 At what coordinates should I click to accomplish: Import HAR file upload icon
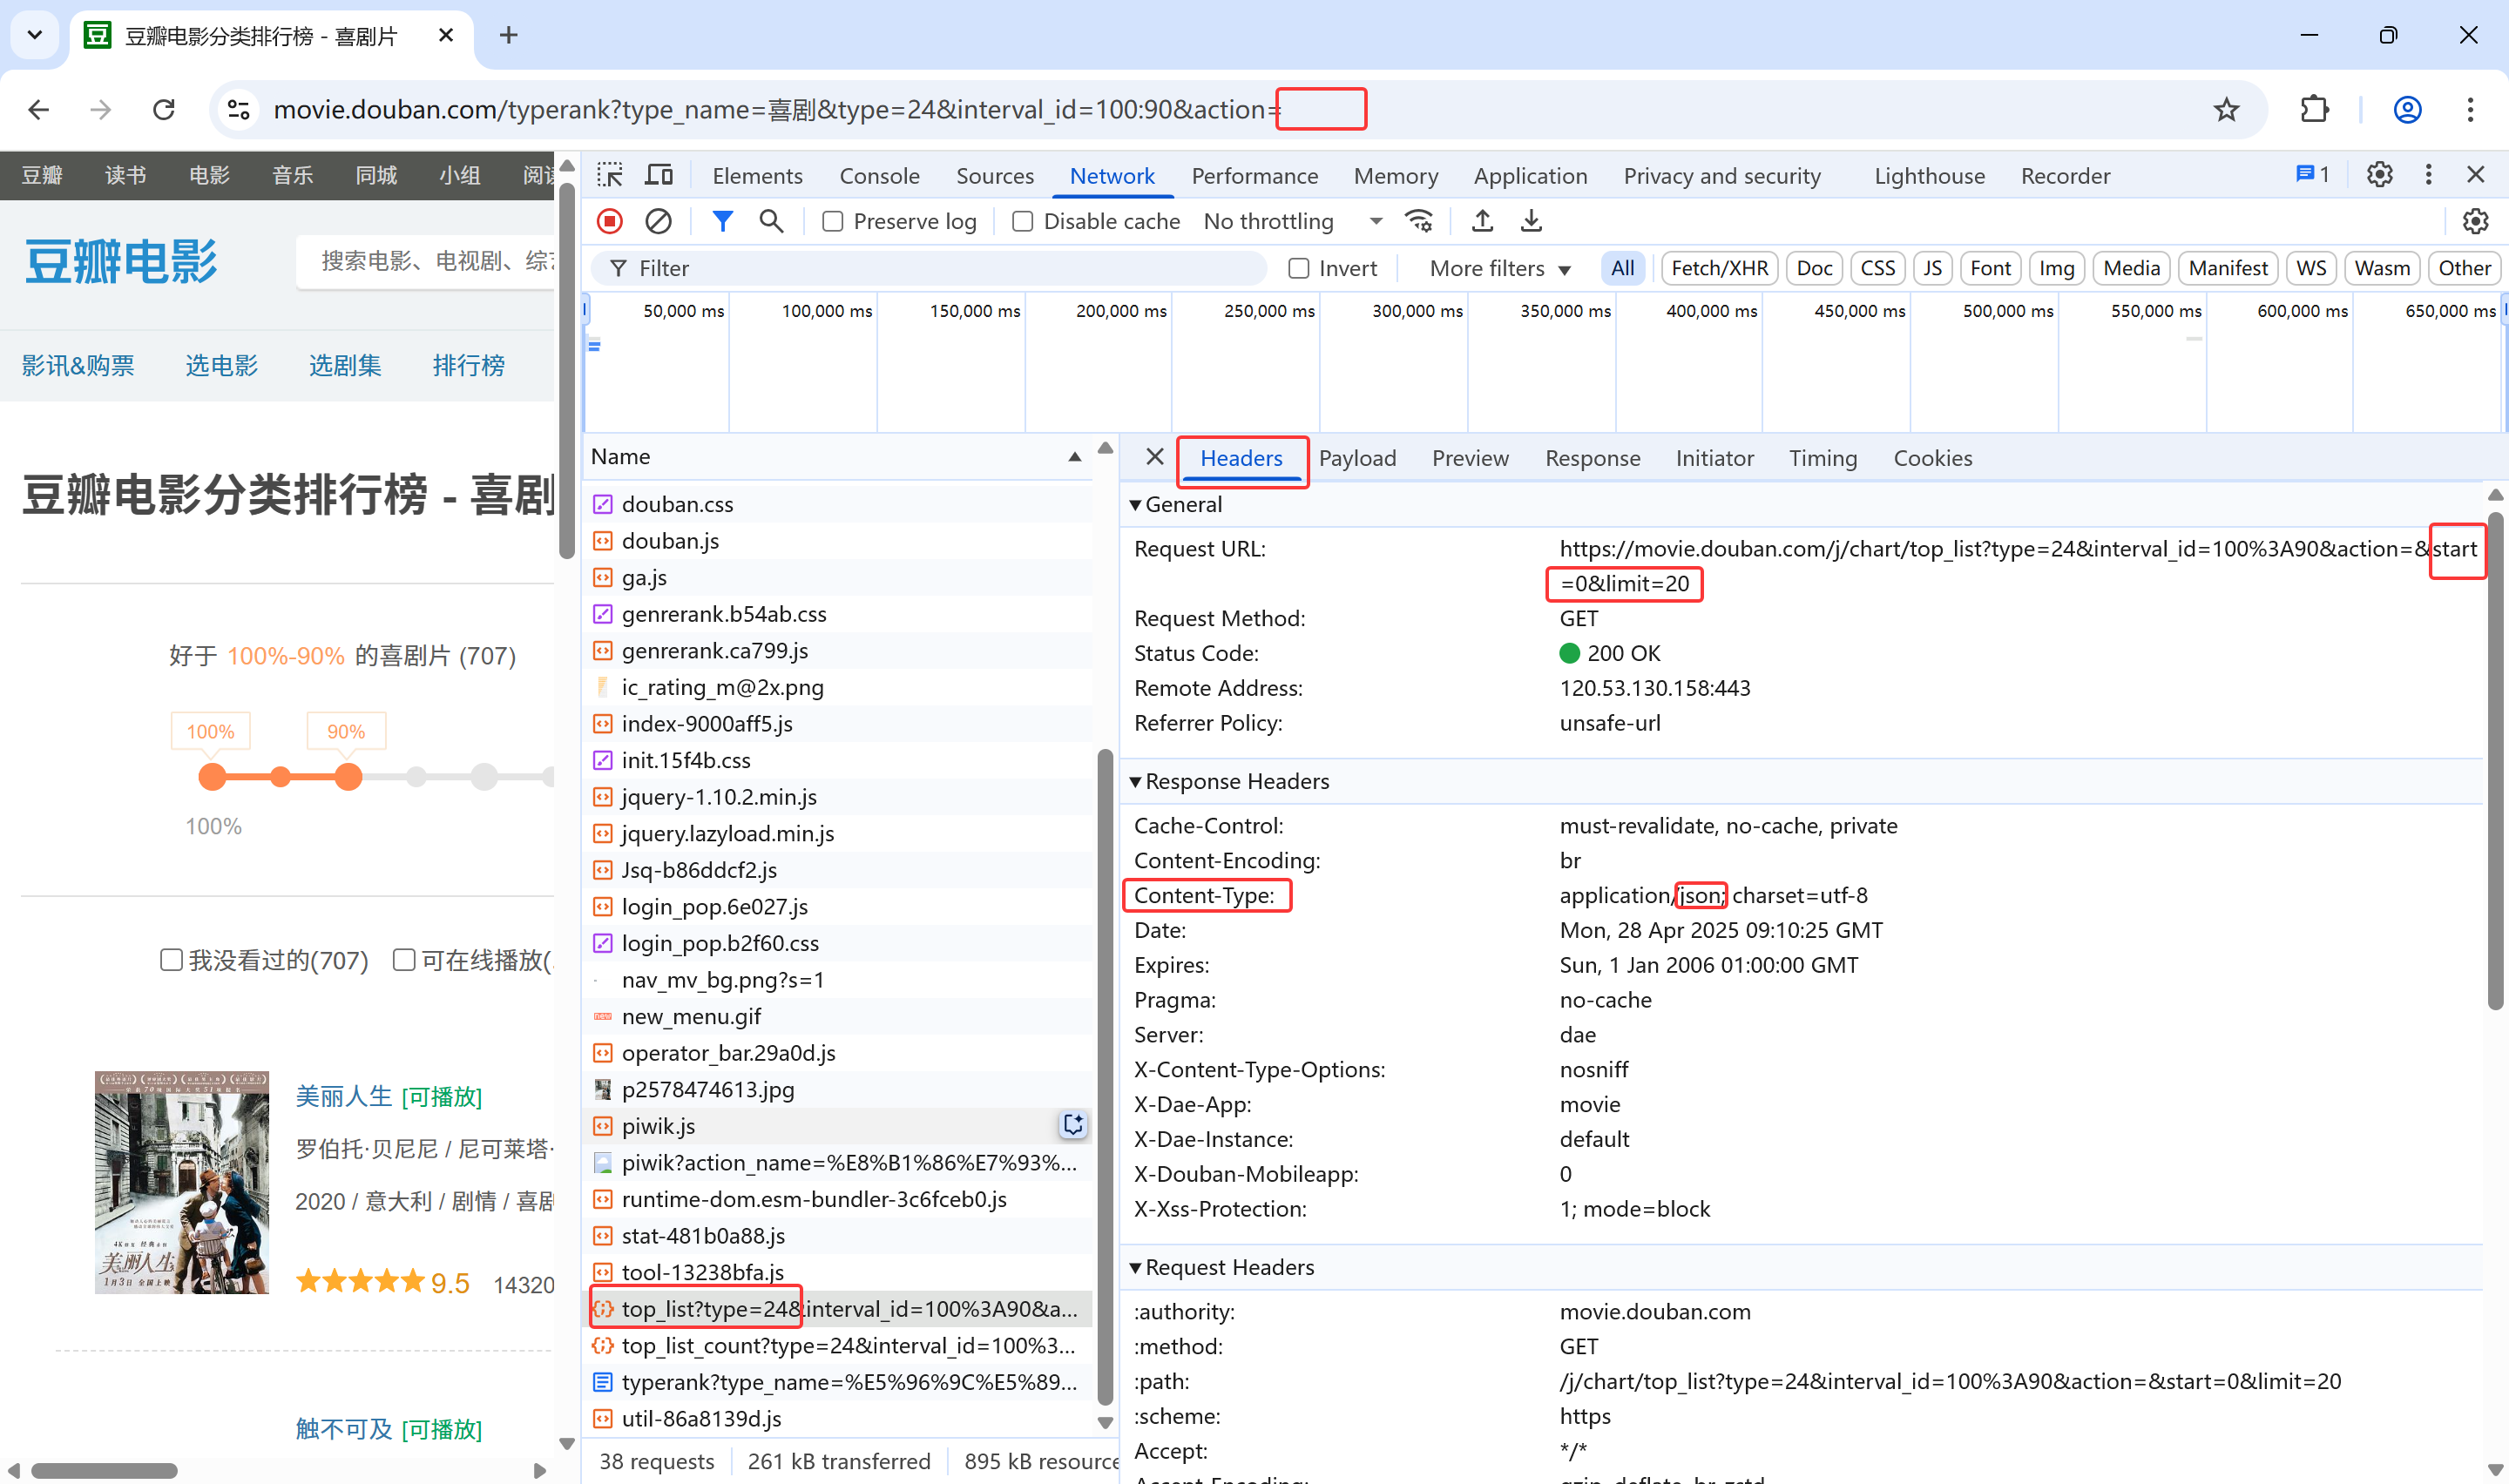pos(1482,221)
